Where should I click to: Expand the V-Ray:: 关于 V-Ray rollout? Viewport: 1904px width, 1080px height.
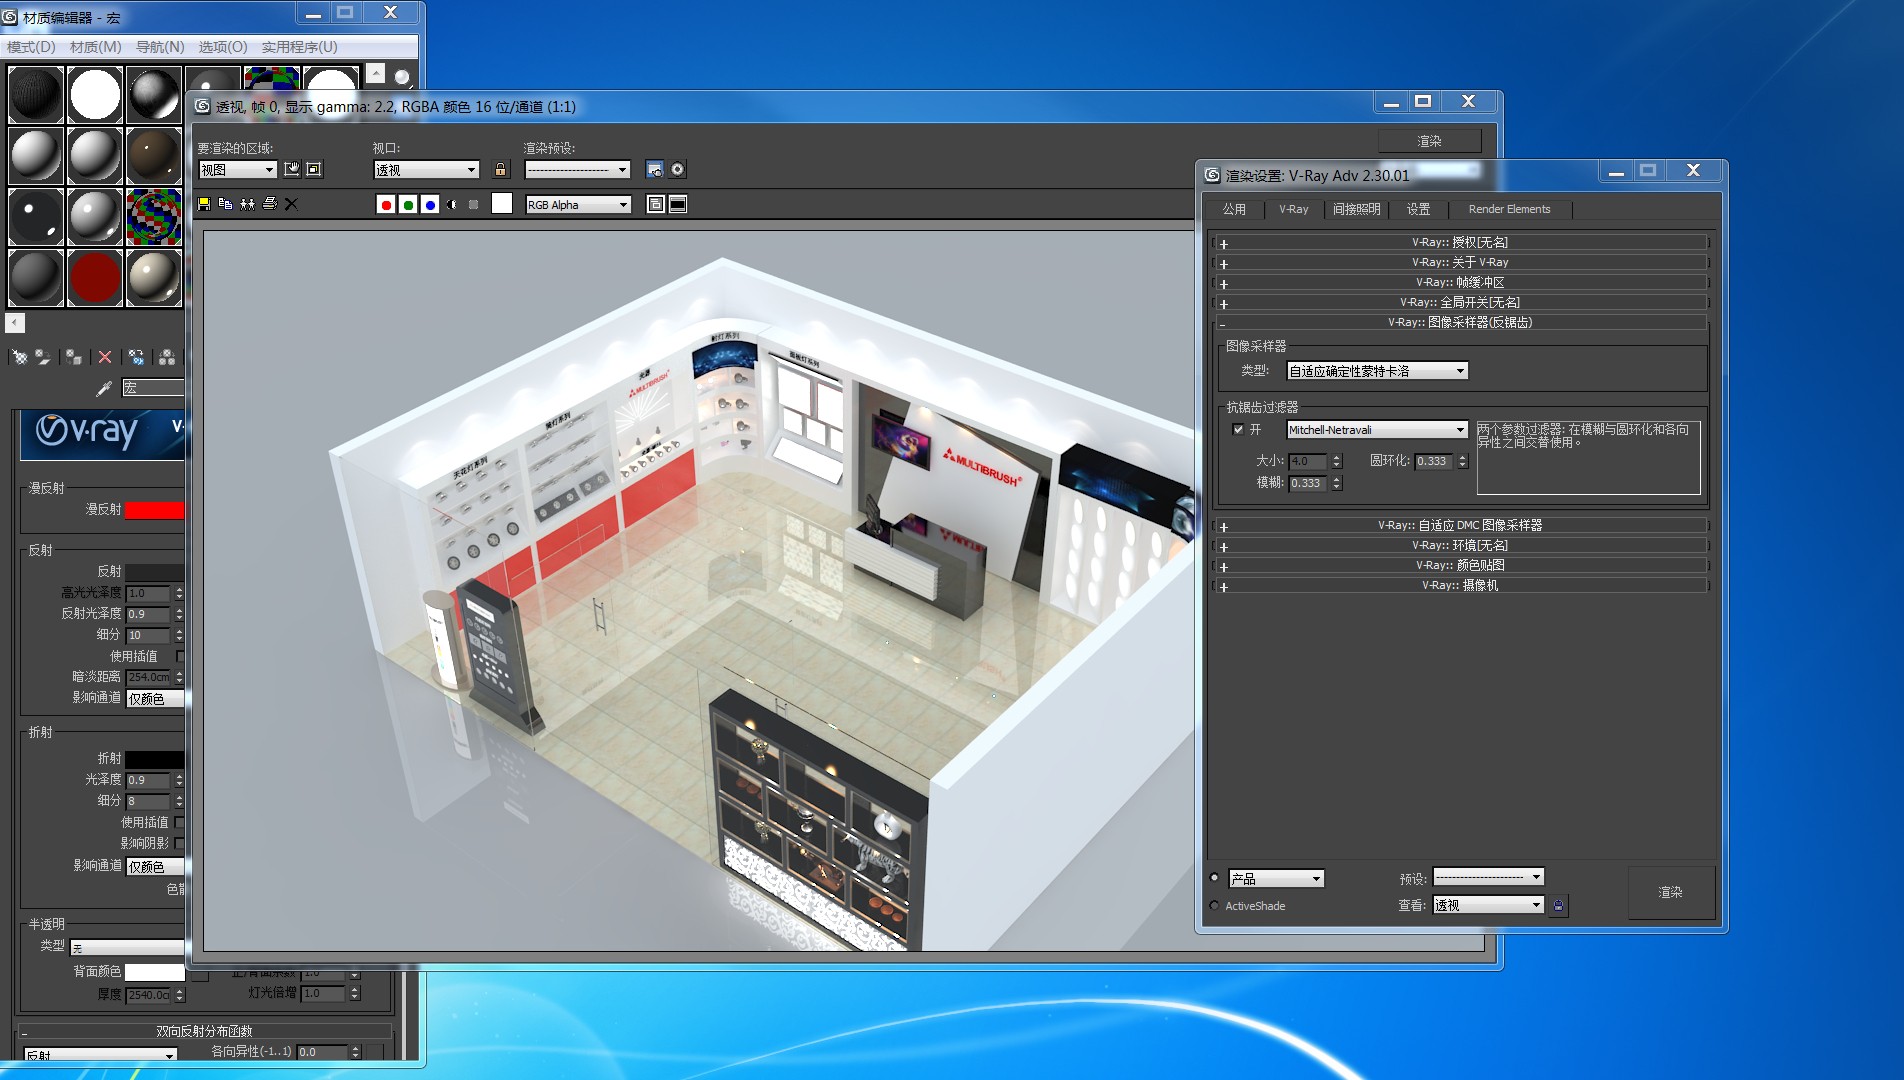point(1460,262)
